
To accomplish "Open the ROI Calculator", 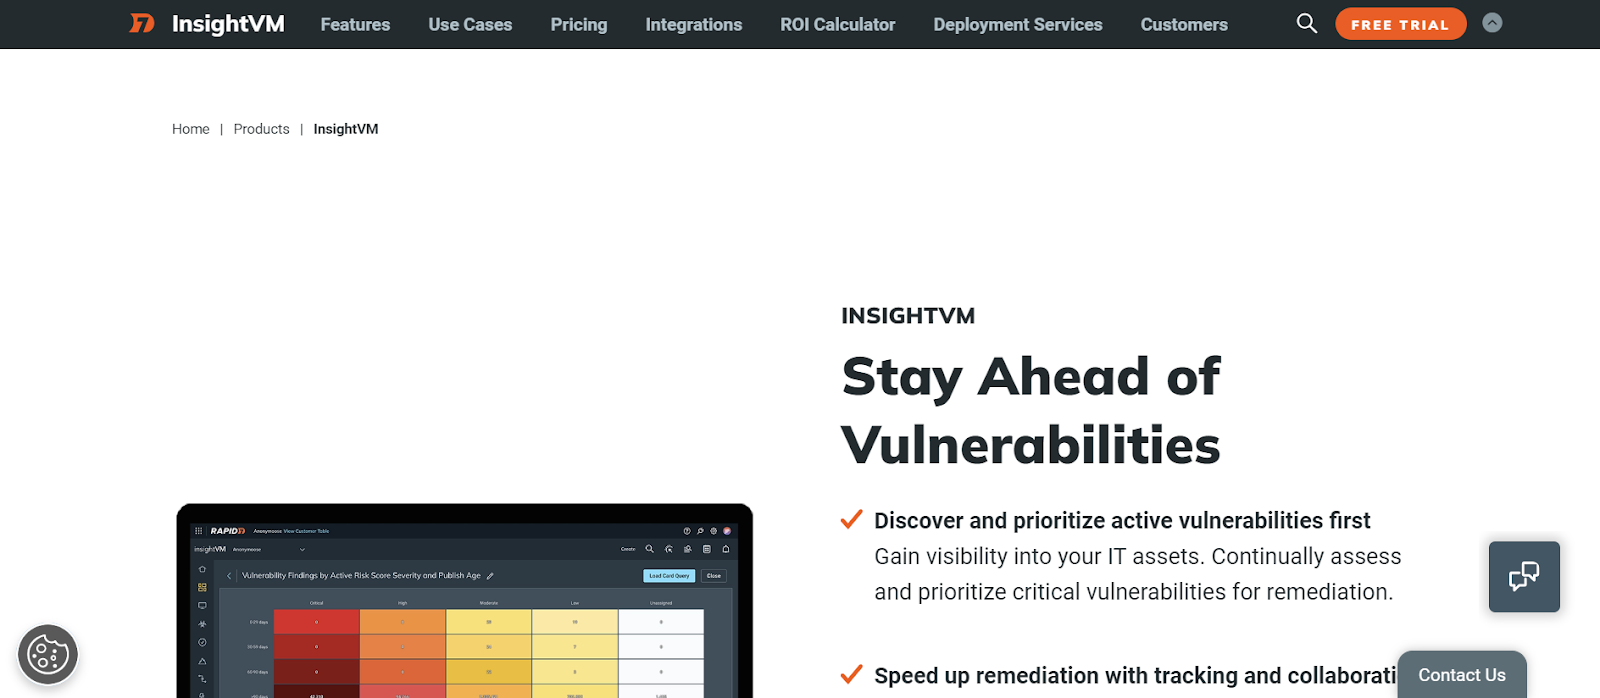I will pyautogui.click(x=838, y=25).
